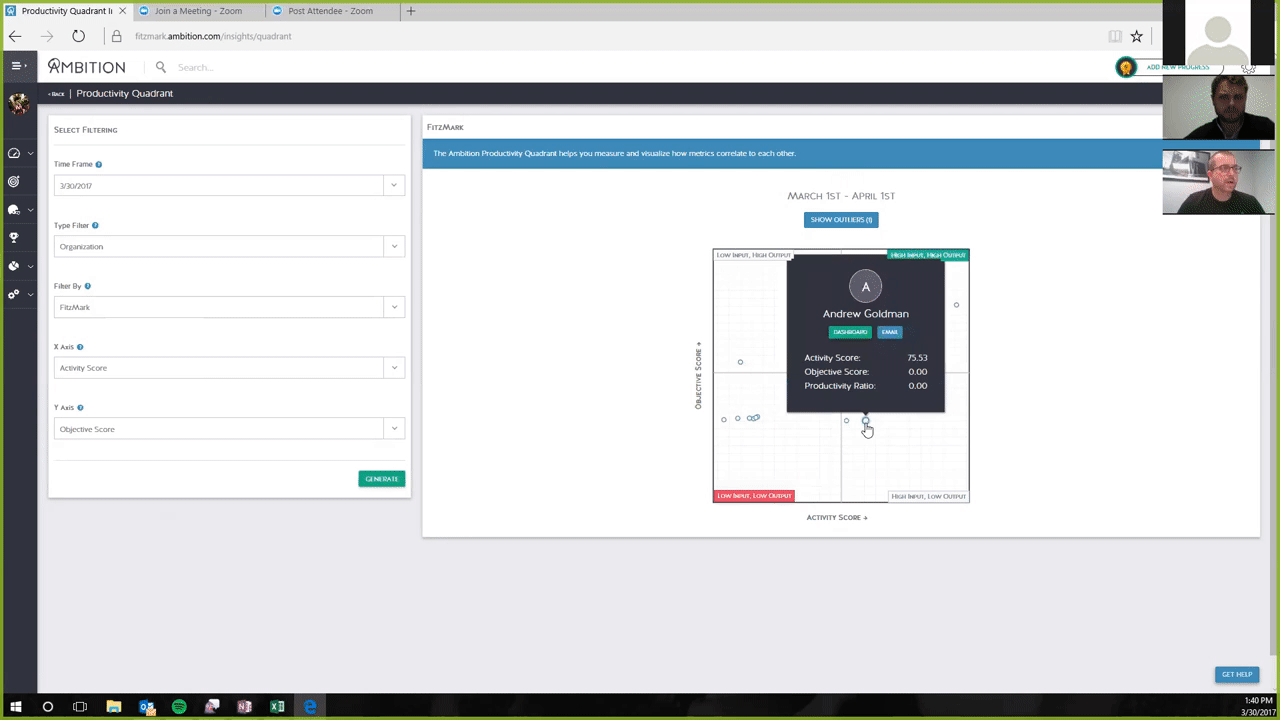Click the Time Frame help icon
Screen dimensions: 1280x720
click(x=98, y=164)
